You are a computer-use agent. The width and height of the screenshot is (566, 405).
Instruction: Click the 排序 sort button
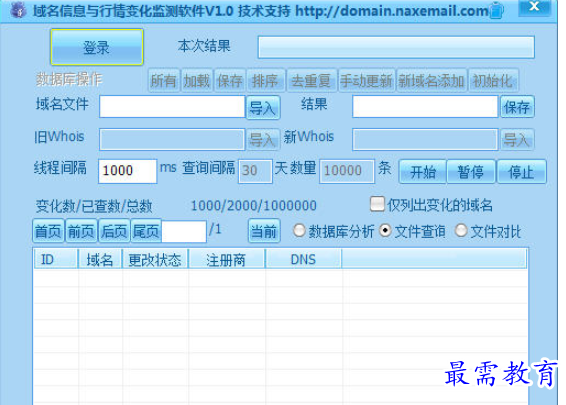[265, 80]
